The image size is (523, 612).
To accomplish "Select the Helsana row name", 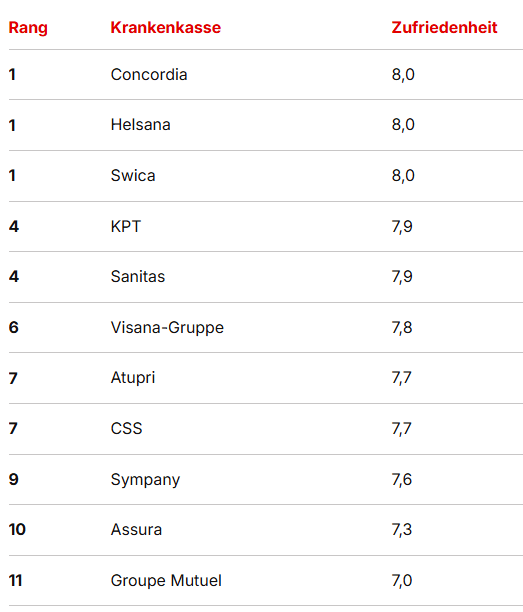I will tap(141, 125).
